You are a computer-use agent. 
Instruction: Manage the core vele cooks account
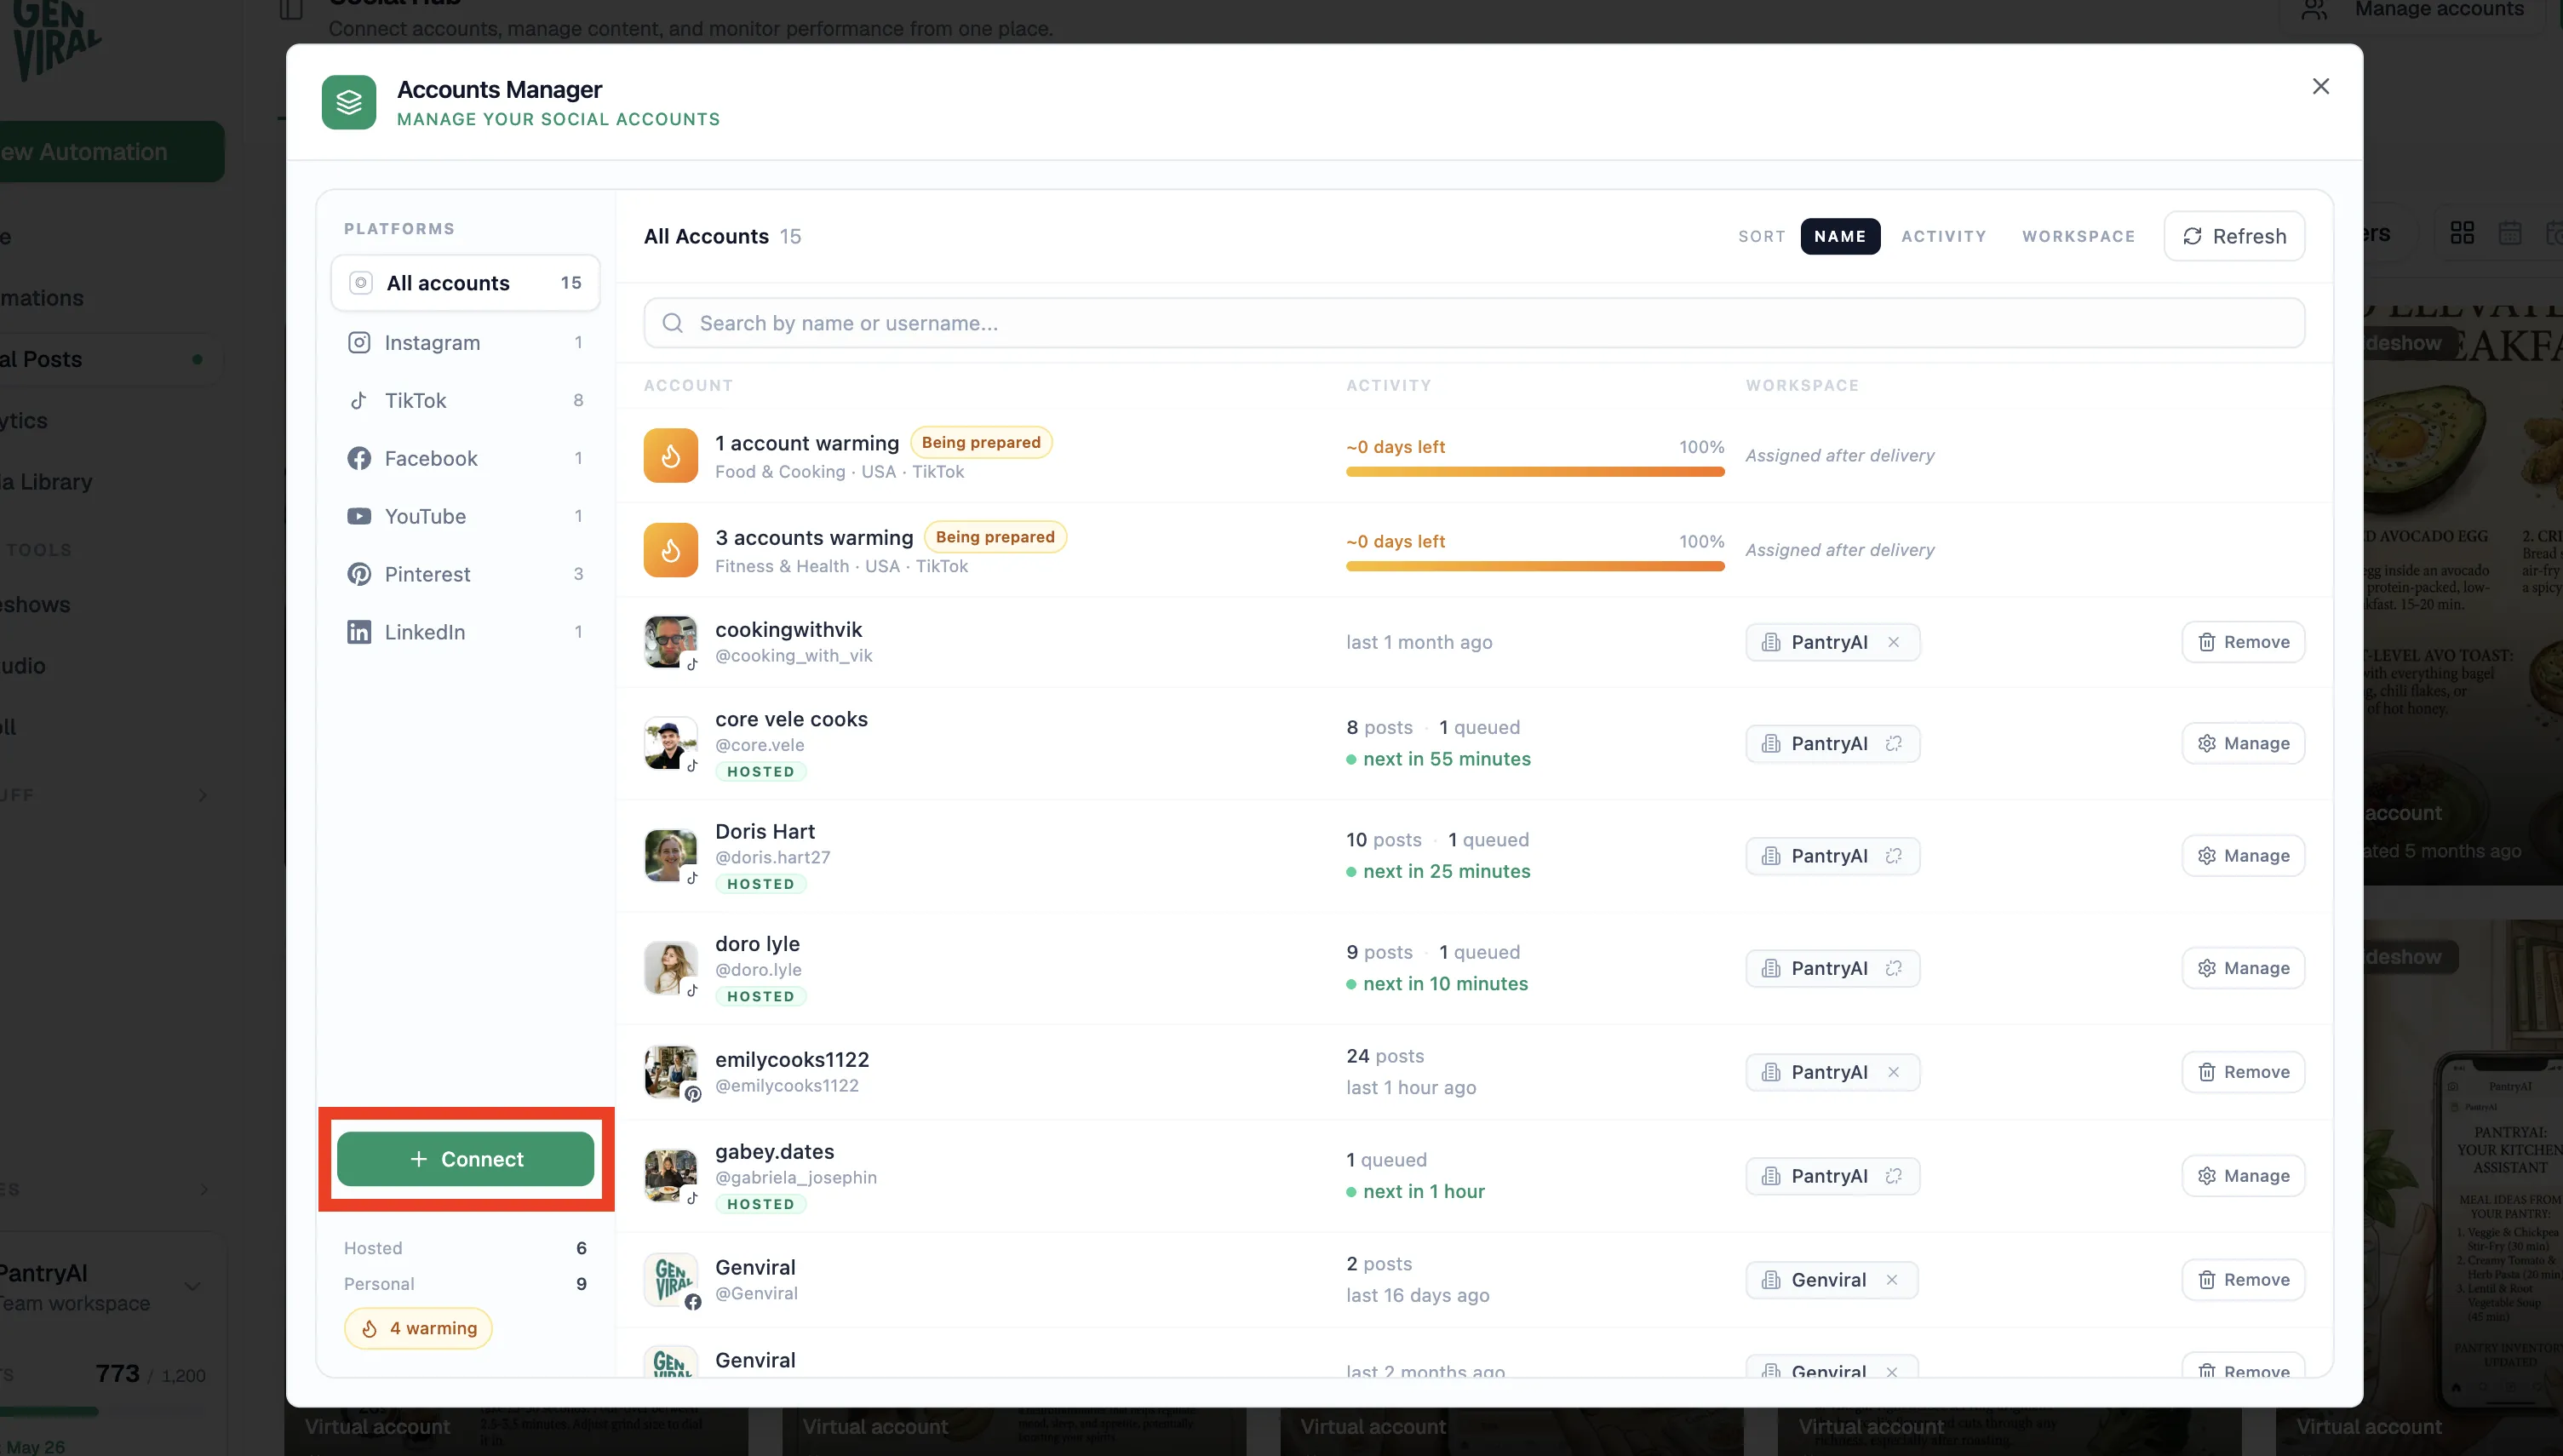pyautogui.click(x=2243, y=744)
